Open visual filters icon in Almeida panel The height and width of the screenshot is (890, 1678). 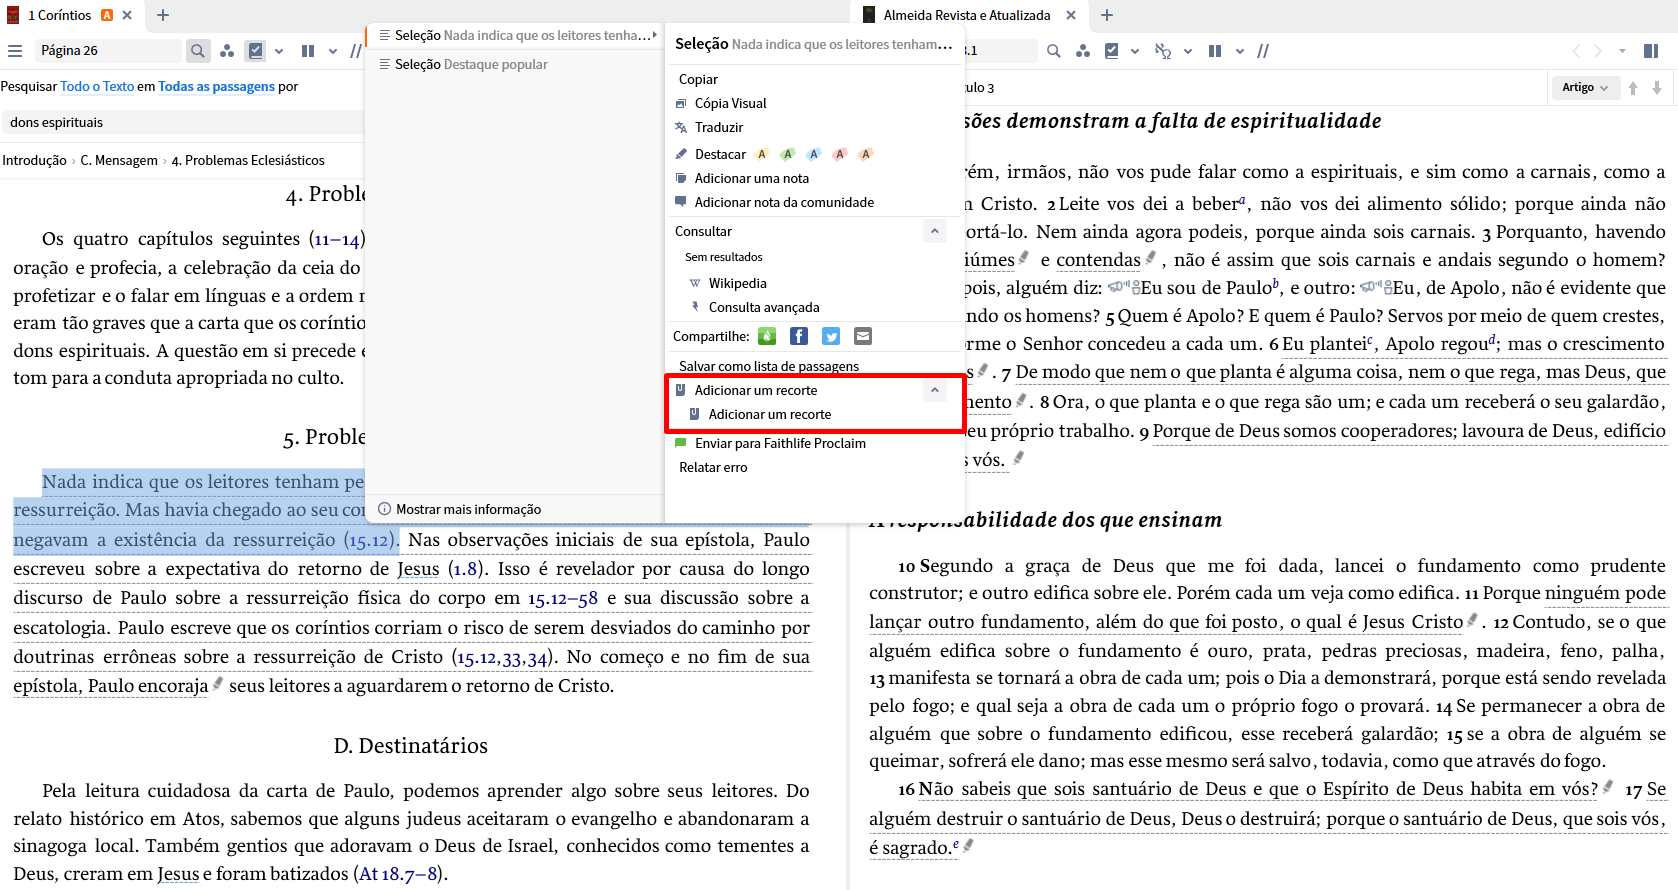click(x=1083, y=51)
